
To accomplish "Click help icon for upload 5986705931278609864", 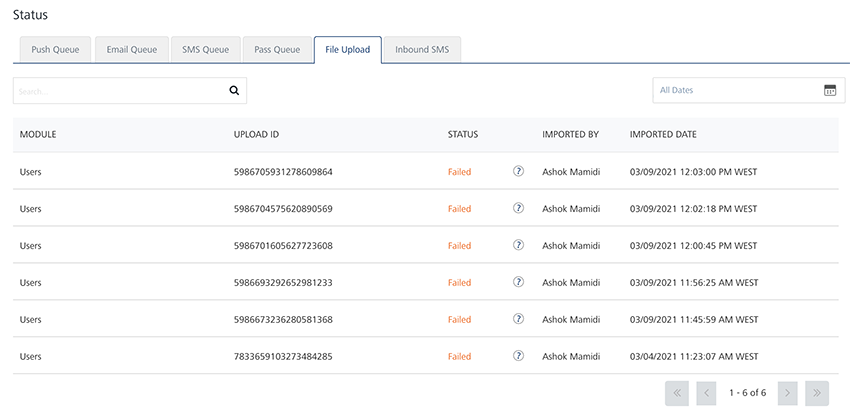I will pyautogui.click(x=518, y=172).
